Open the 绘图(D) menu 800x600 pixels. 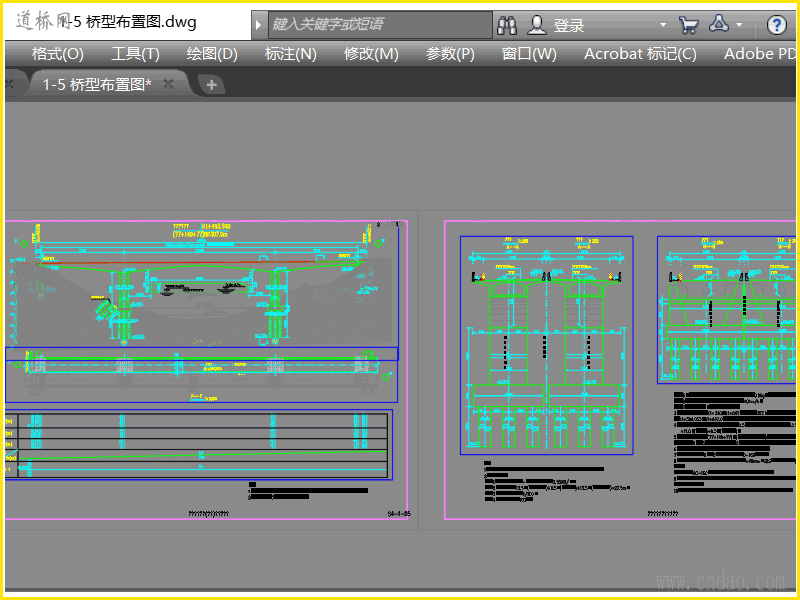212,54
